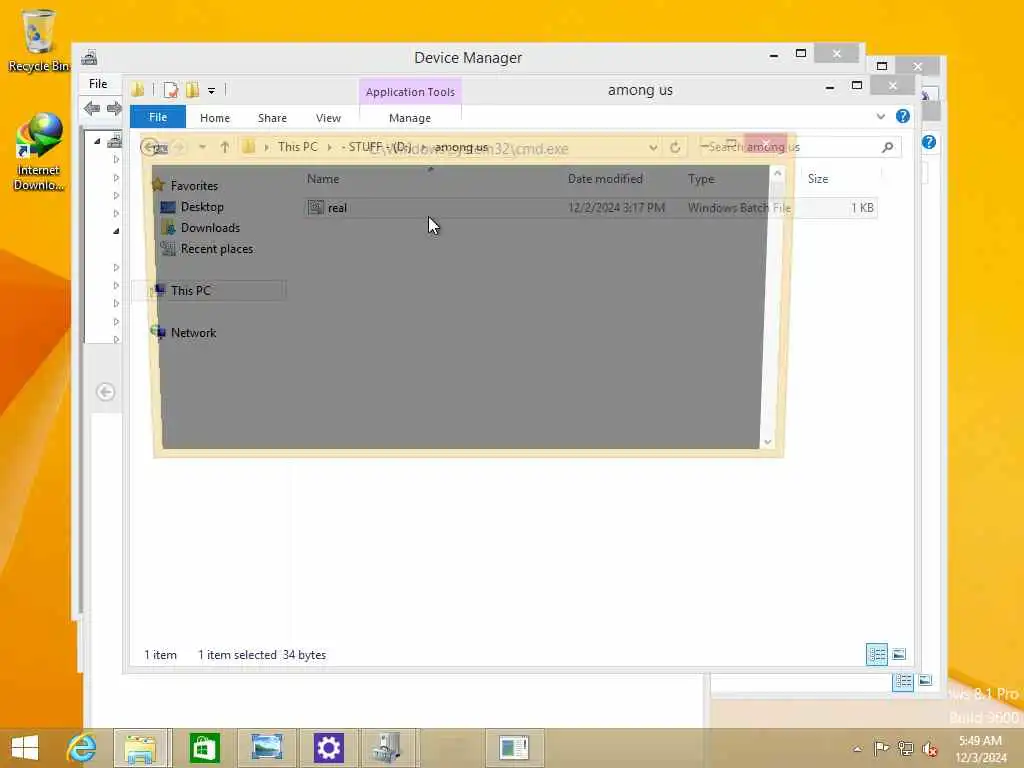Open Internet Download Manager desktop shortcut
The image size is (1024, 768).
38,152
